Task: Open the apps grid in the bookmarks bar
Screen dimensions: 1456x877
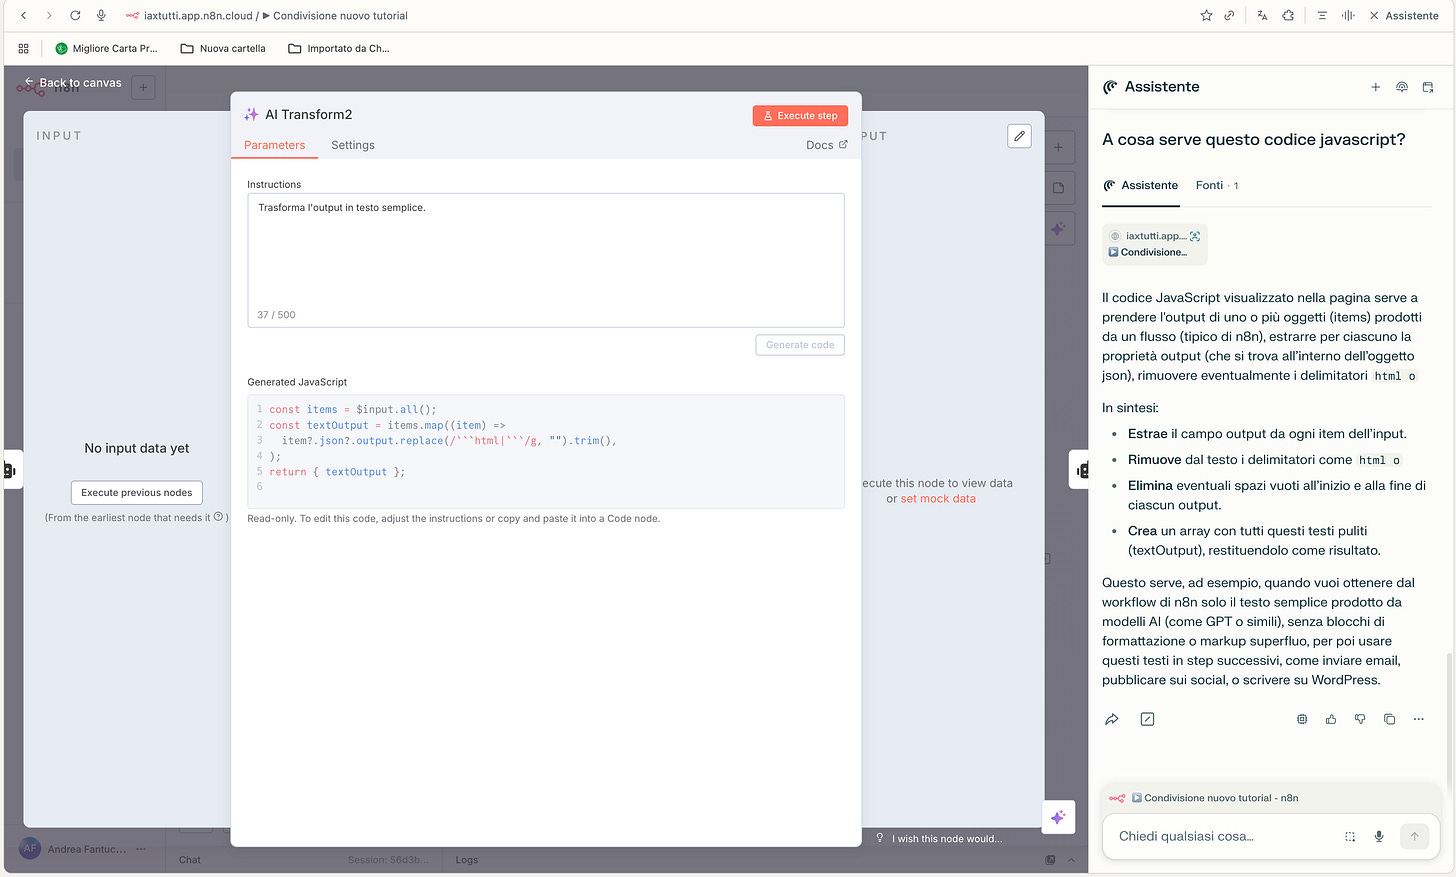Action: click(x=23, y=48)
